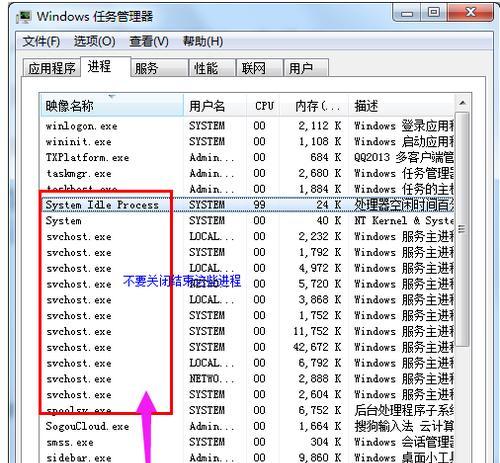Screen dimensions: 500x463
Task: Select the smss.exe process
Action: (247, 442)
